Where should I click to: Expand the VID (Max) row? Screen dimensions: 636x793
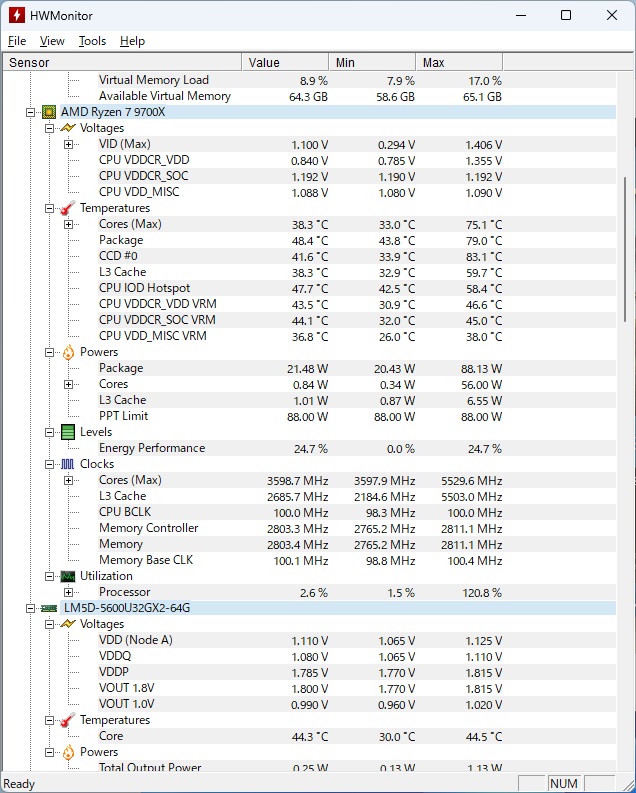68,145
